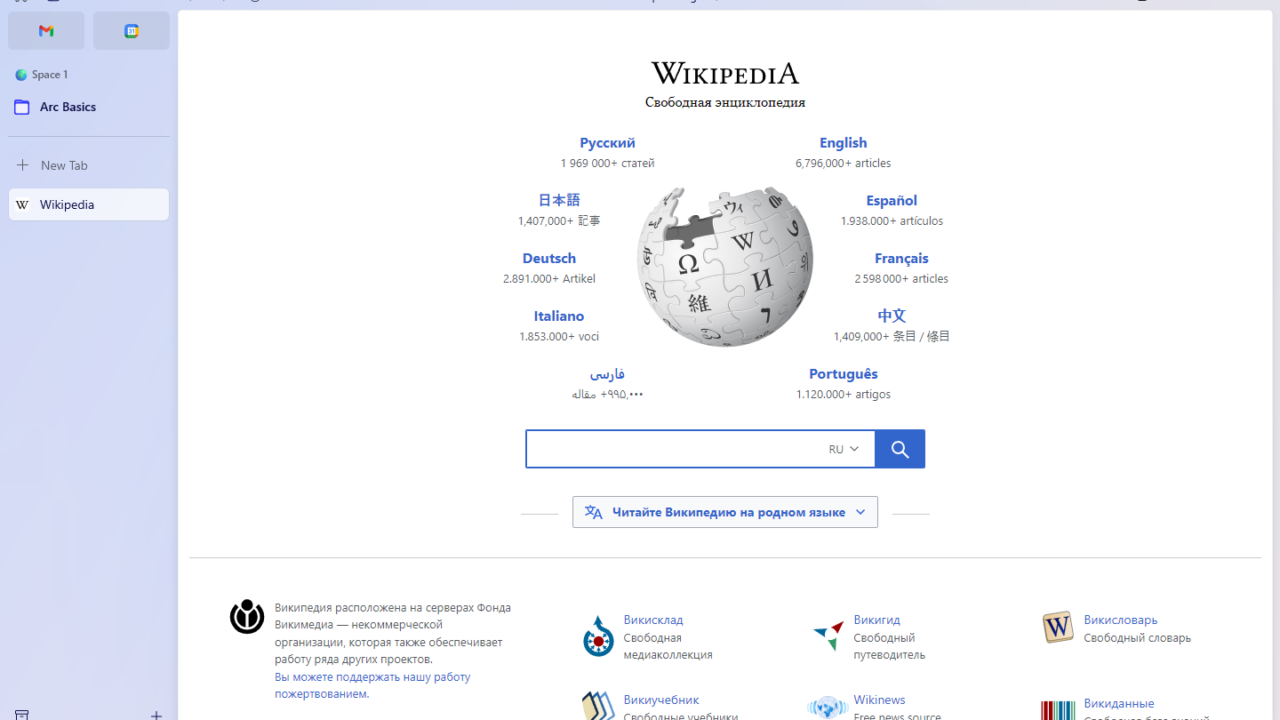Viewport: 1280px width, 720px height.
Task: Open the pinned Google Calendar tab
Action: [x=131, y=31]
